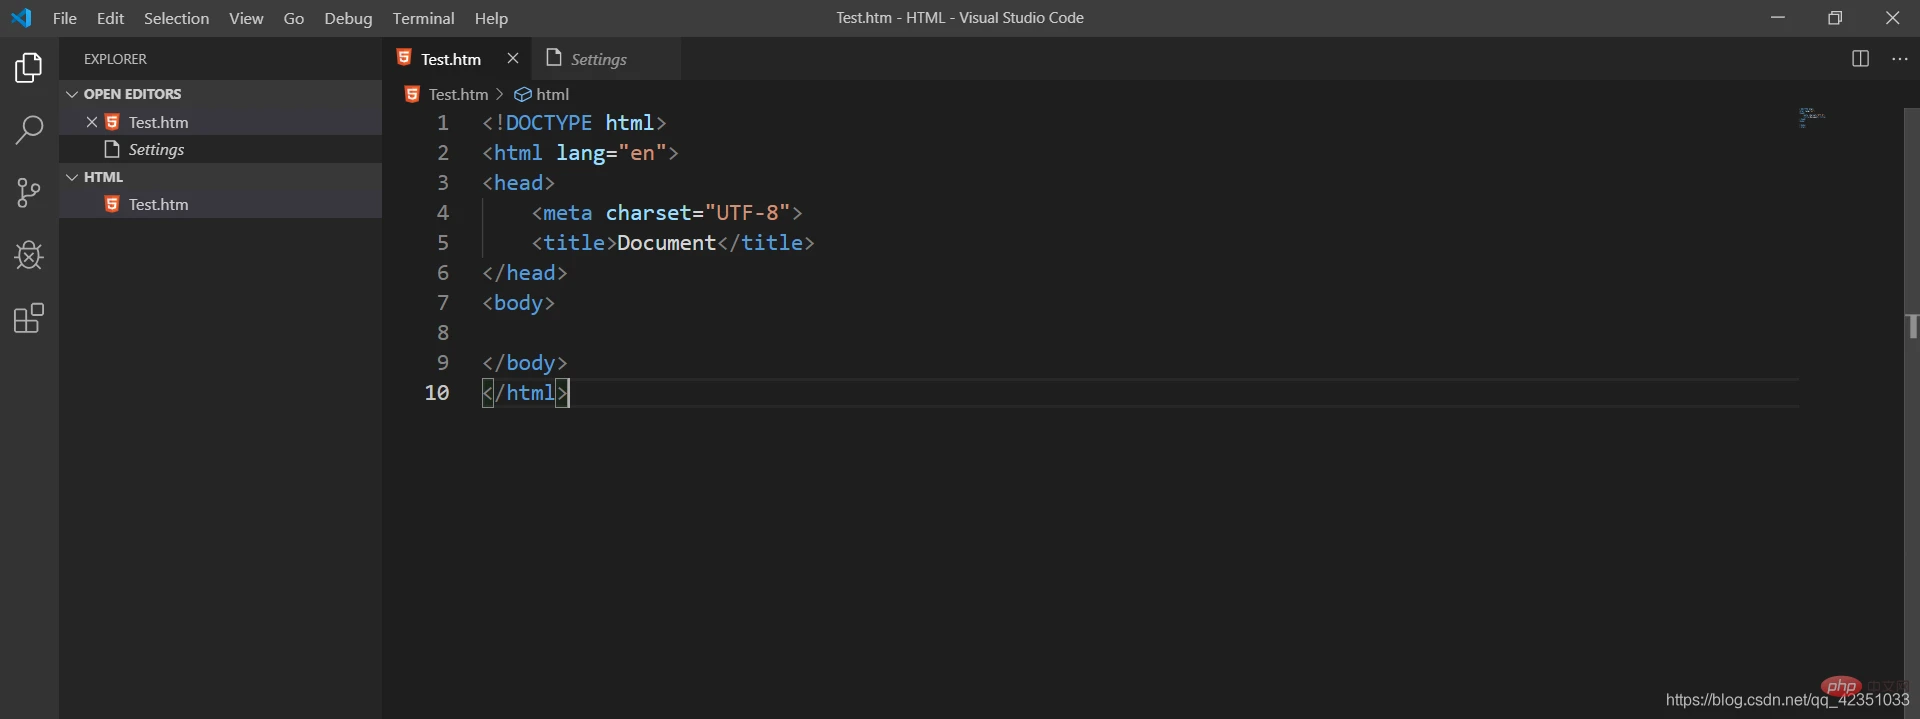Viewport: 1920px width, 719px height.
Task: Close Test.htm in Open Editors list
Action: click(x=92, y=122)
